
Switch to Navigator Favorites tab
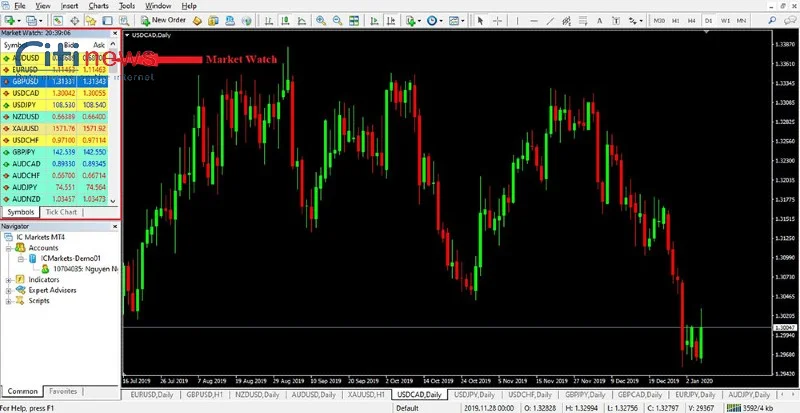[63, 391]
